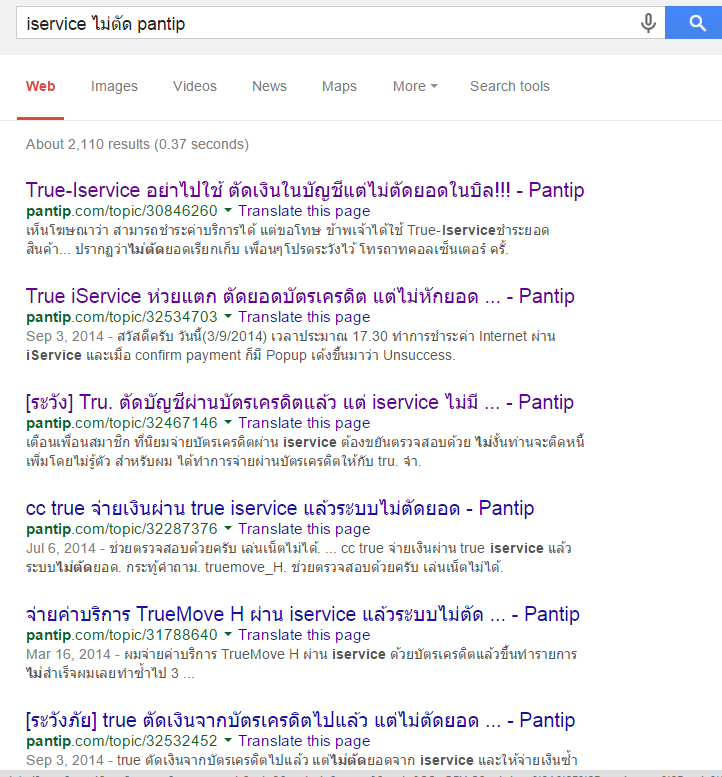722x777 pixels.
Task: Click the pantip.com/topic/30846260 URL text
Action: [x=121, y=211]
